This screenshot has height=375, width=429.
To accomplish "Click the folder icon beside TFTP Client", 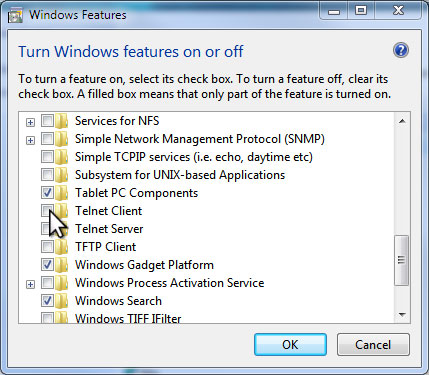I will pyautogui.click(x=61, y=247).
